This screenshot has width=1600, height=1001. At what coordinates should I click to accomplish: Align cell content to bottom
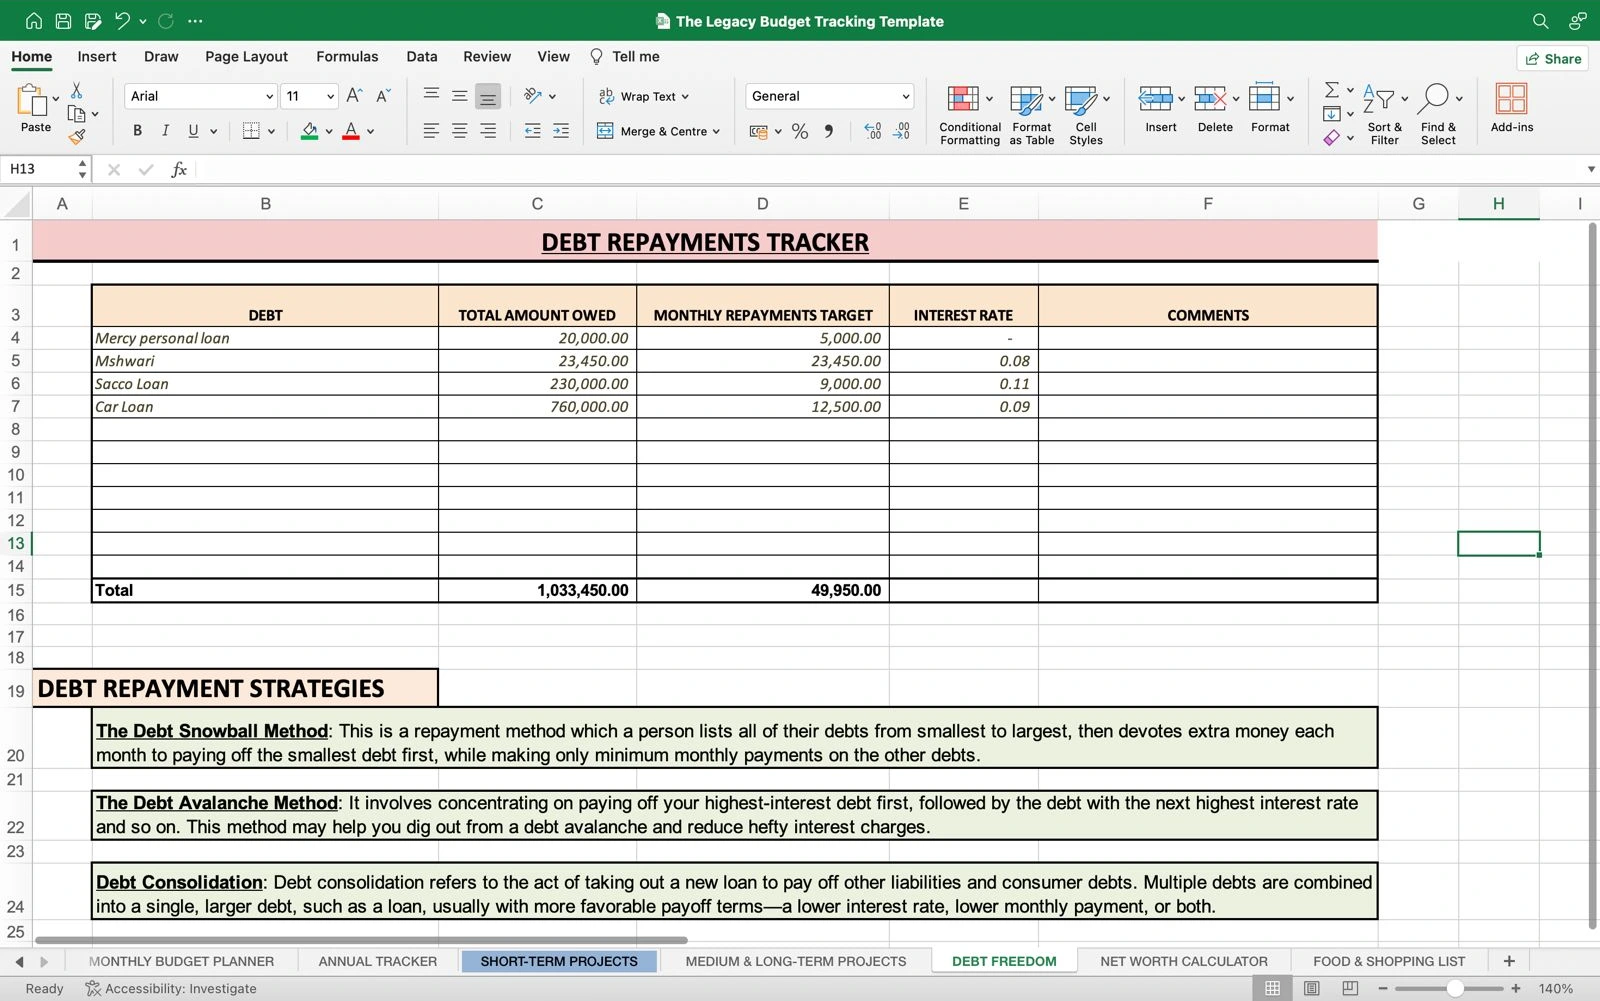(x=488, y=96)
